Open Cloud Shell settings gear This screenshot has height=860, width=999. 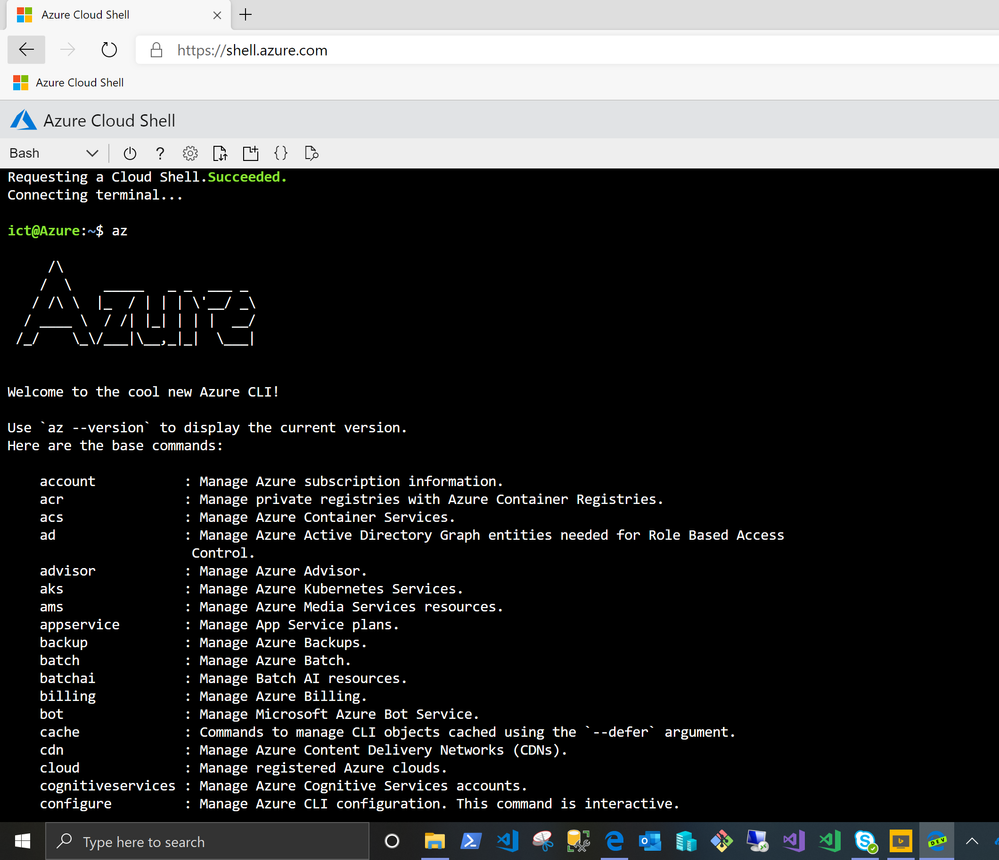point(190,154)
